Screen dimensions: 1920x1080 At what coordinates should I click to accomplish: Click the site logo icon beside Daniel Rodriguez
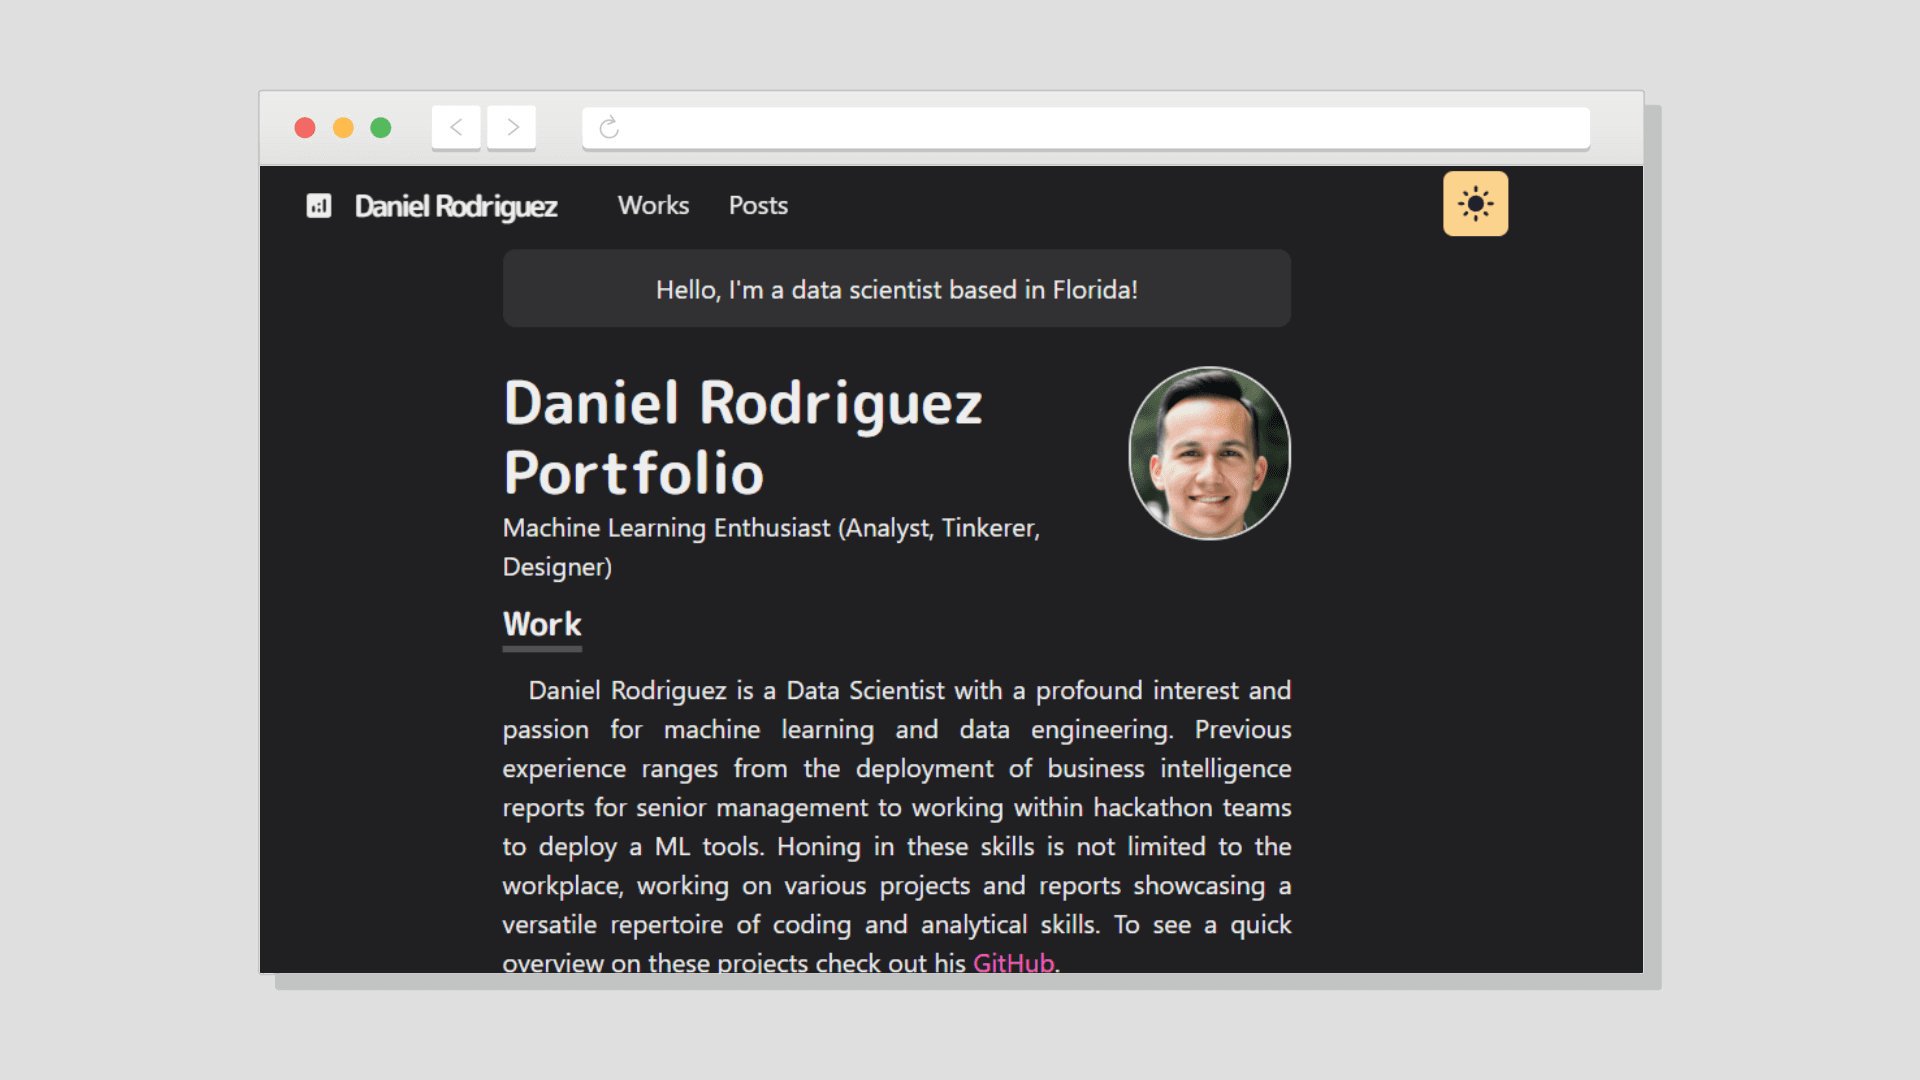click(x=319, y=205)
